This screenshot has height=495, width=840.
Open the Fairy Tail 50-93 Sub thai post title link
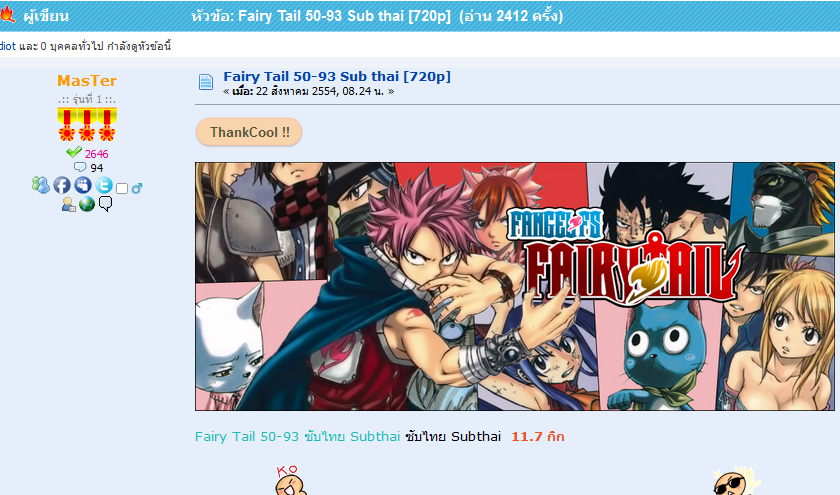click(x=337, y=77)
